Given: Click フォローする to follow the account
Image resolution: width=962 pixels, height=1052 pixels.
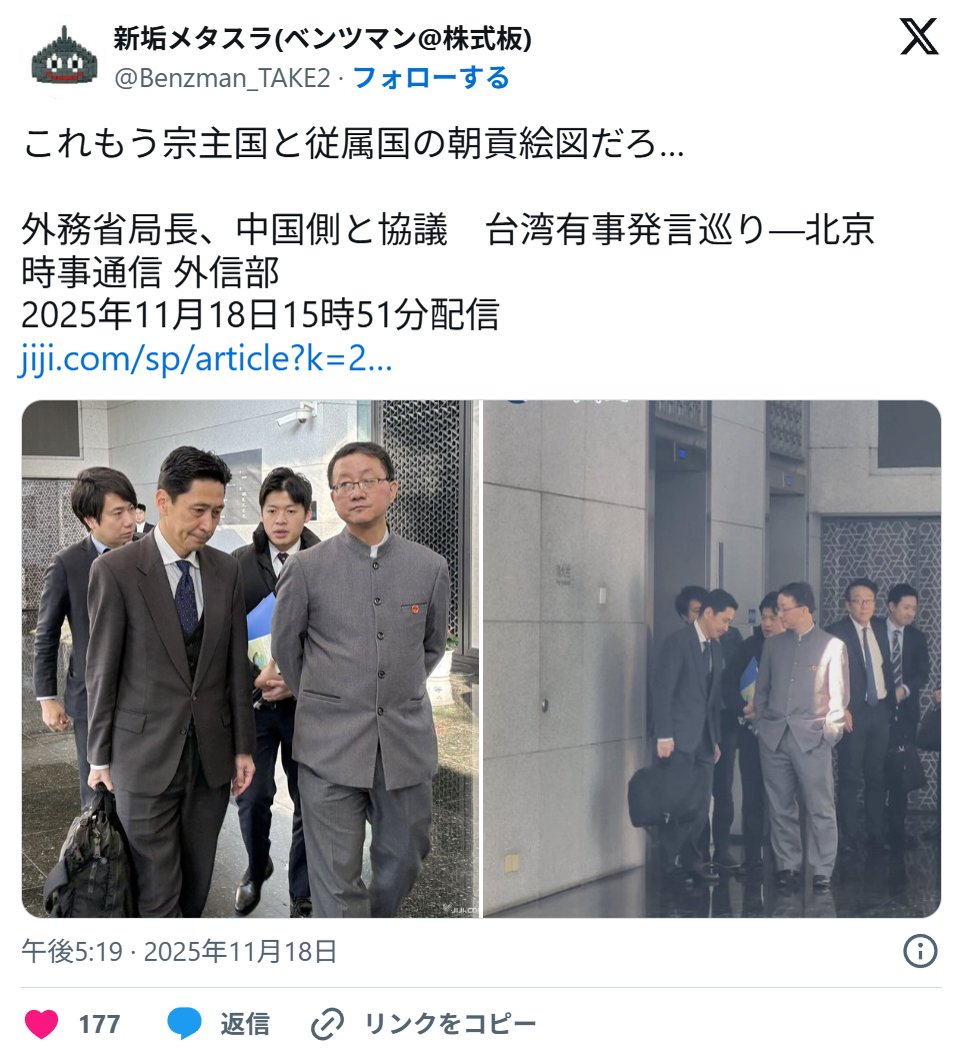Looking at the screenshot, I should 431,78.
